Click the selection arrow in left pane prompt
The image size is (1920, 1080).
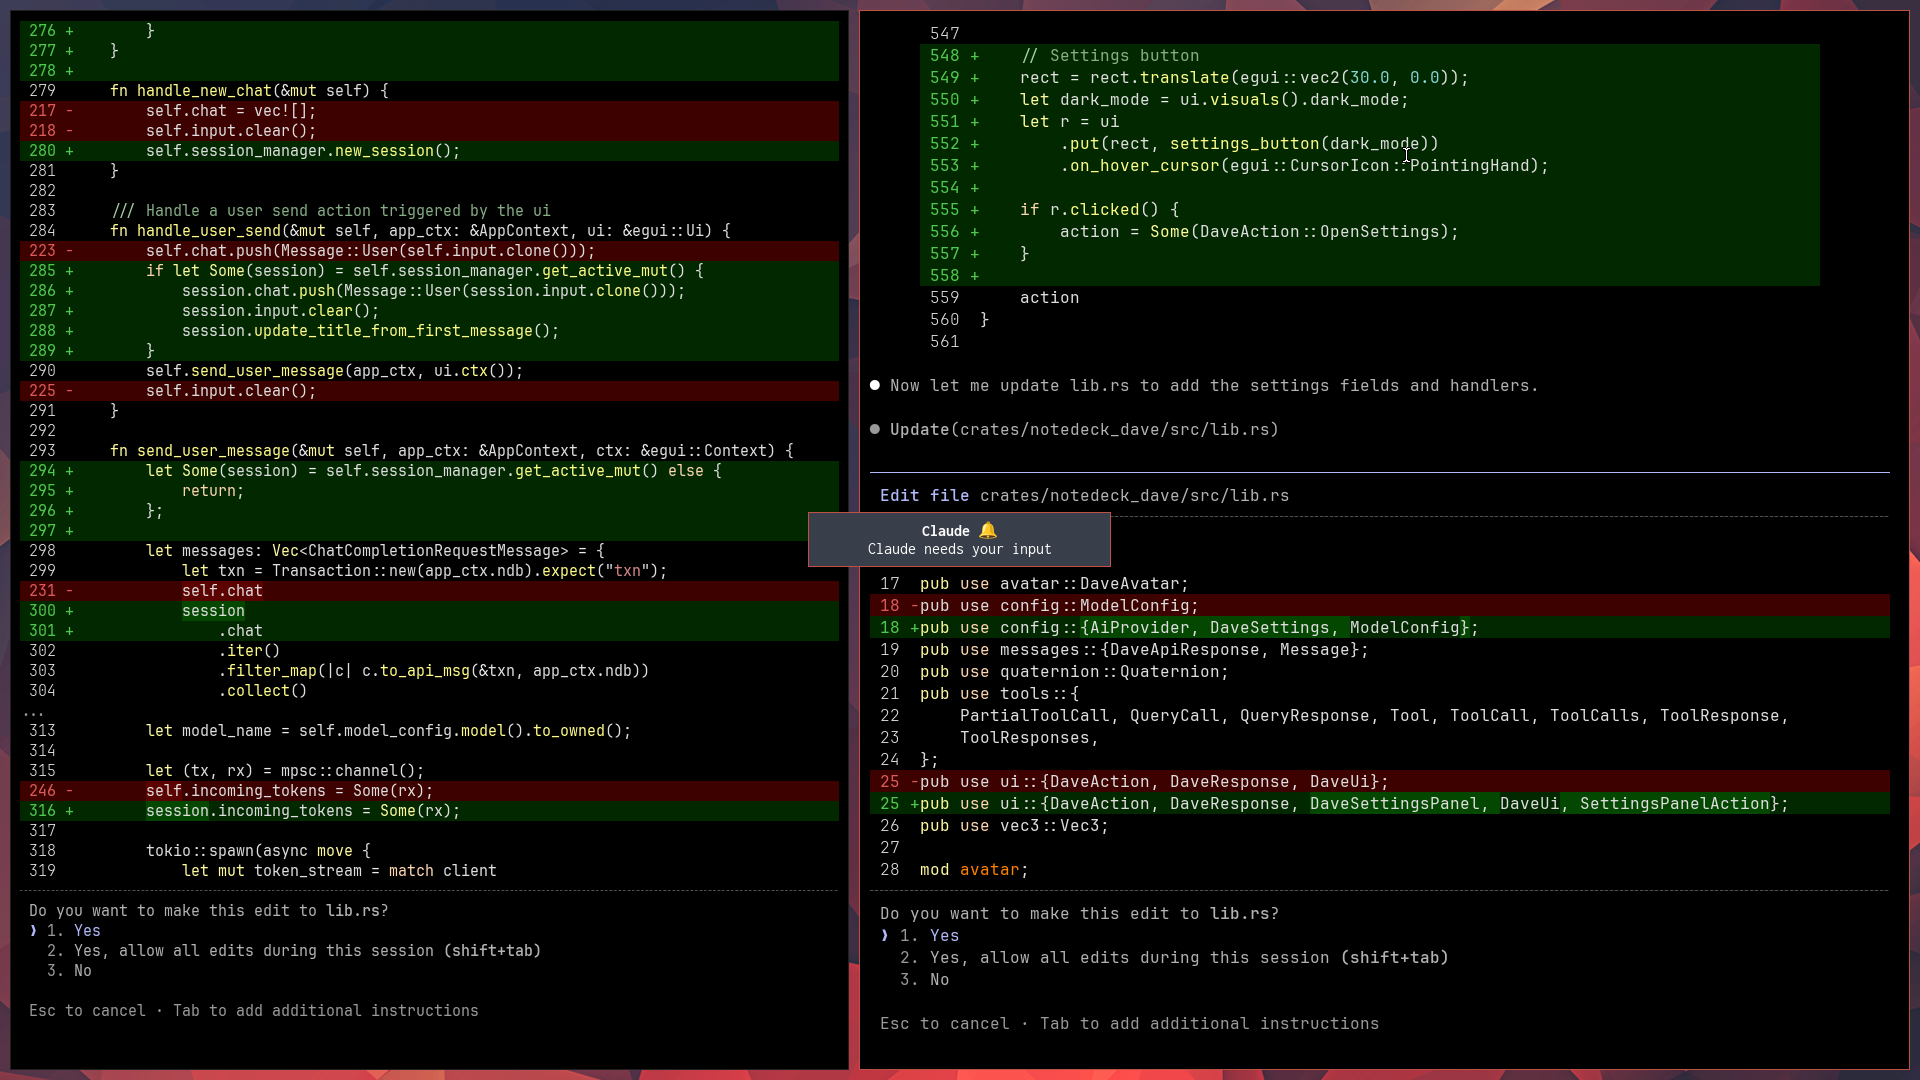34,930
